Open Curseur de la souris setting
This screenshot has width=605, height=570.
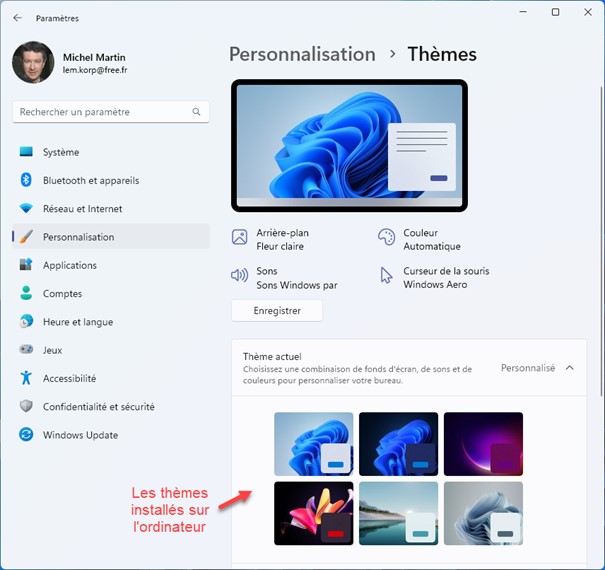(x=444, y=278)
